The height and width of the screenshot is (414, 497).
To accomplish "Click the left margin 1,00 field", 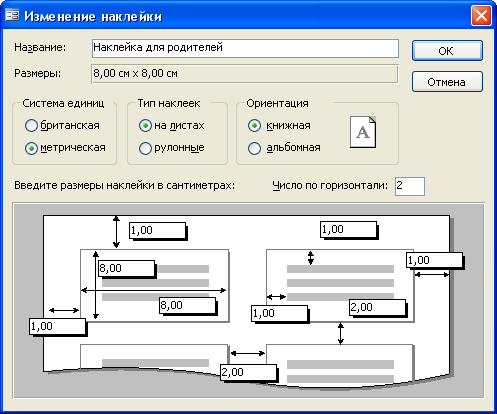I will pos(57,326).
